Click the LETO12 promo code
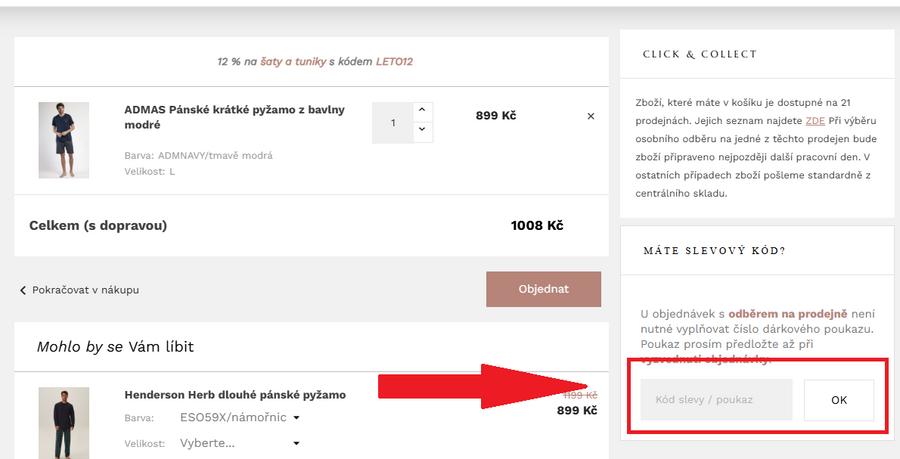 [x=394, y=61]
